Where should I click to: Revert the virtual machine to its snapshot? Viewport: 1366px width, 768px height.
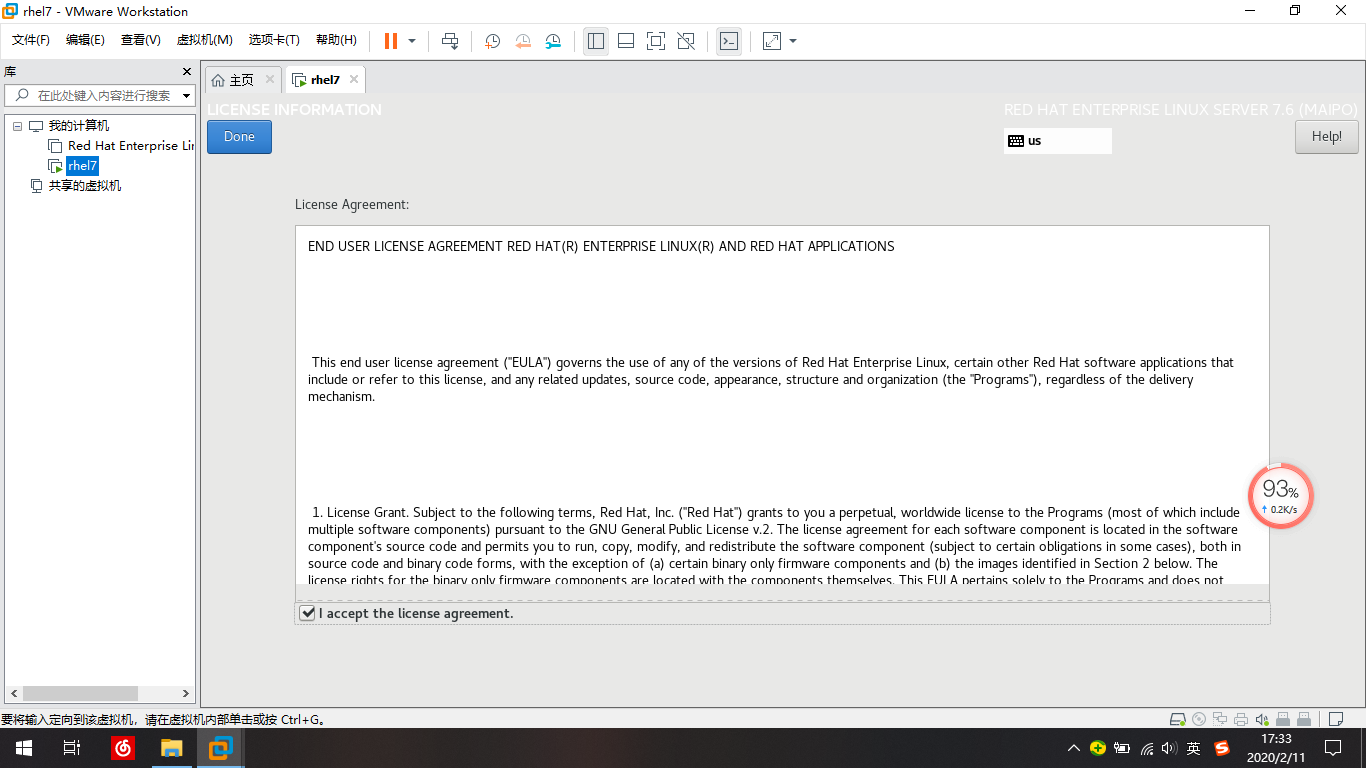(522, 41)
